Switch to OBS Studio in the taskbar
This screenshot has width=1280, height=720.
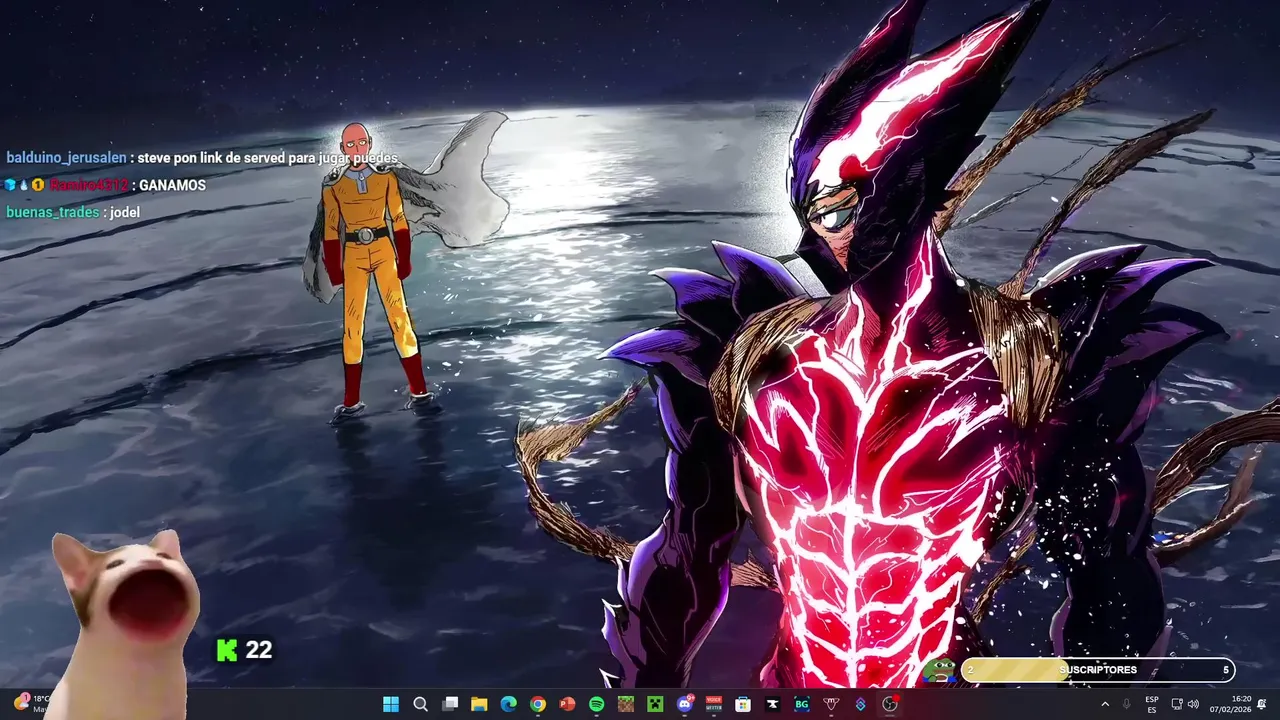coord(890,704)
